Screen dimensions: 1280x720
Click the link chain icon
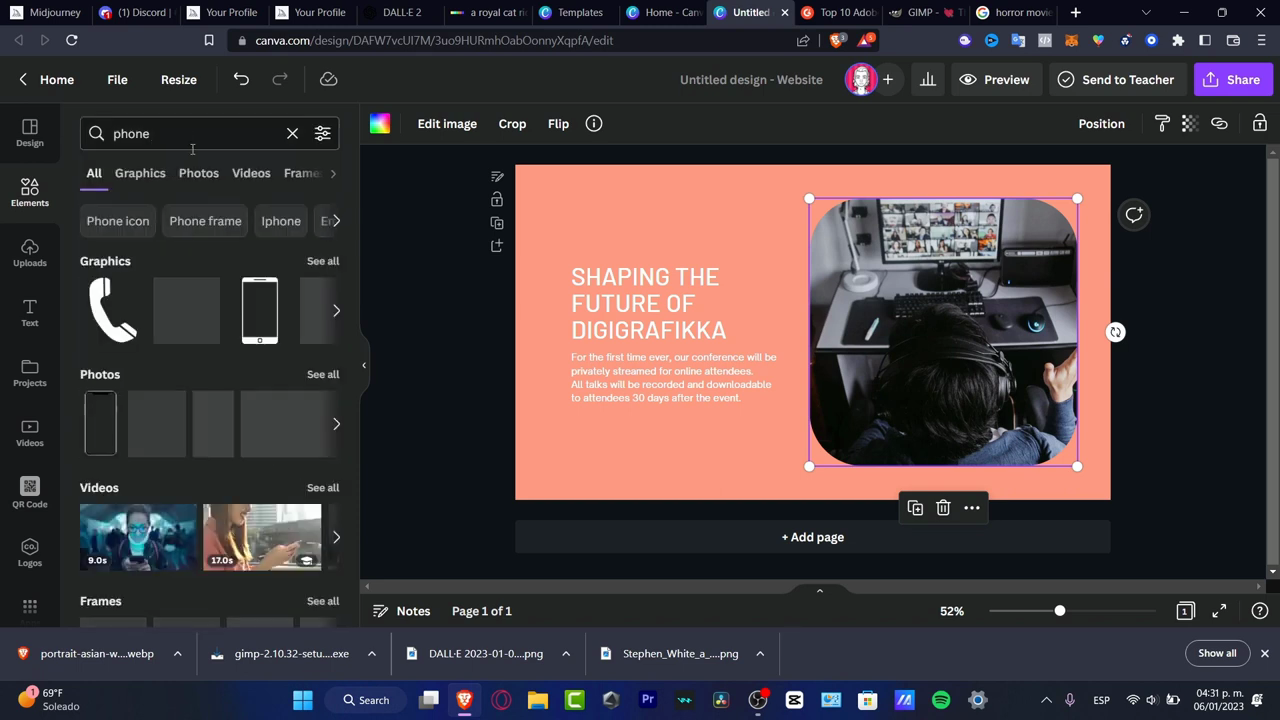[1219, 124]
